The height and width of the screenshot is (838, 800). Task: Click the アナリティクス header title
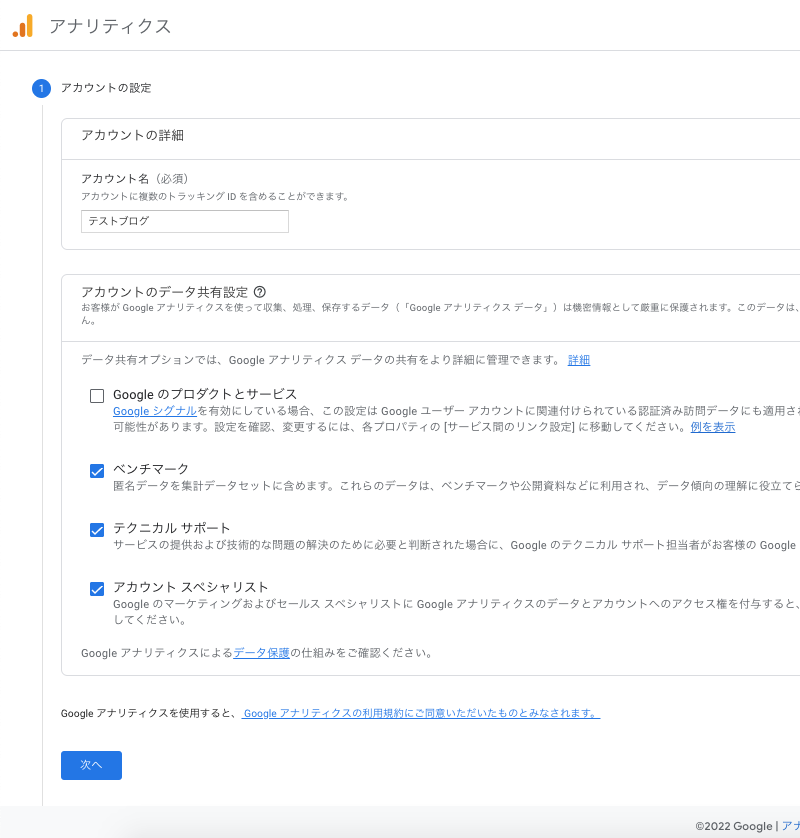[110, 26]
